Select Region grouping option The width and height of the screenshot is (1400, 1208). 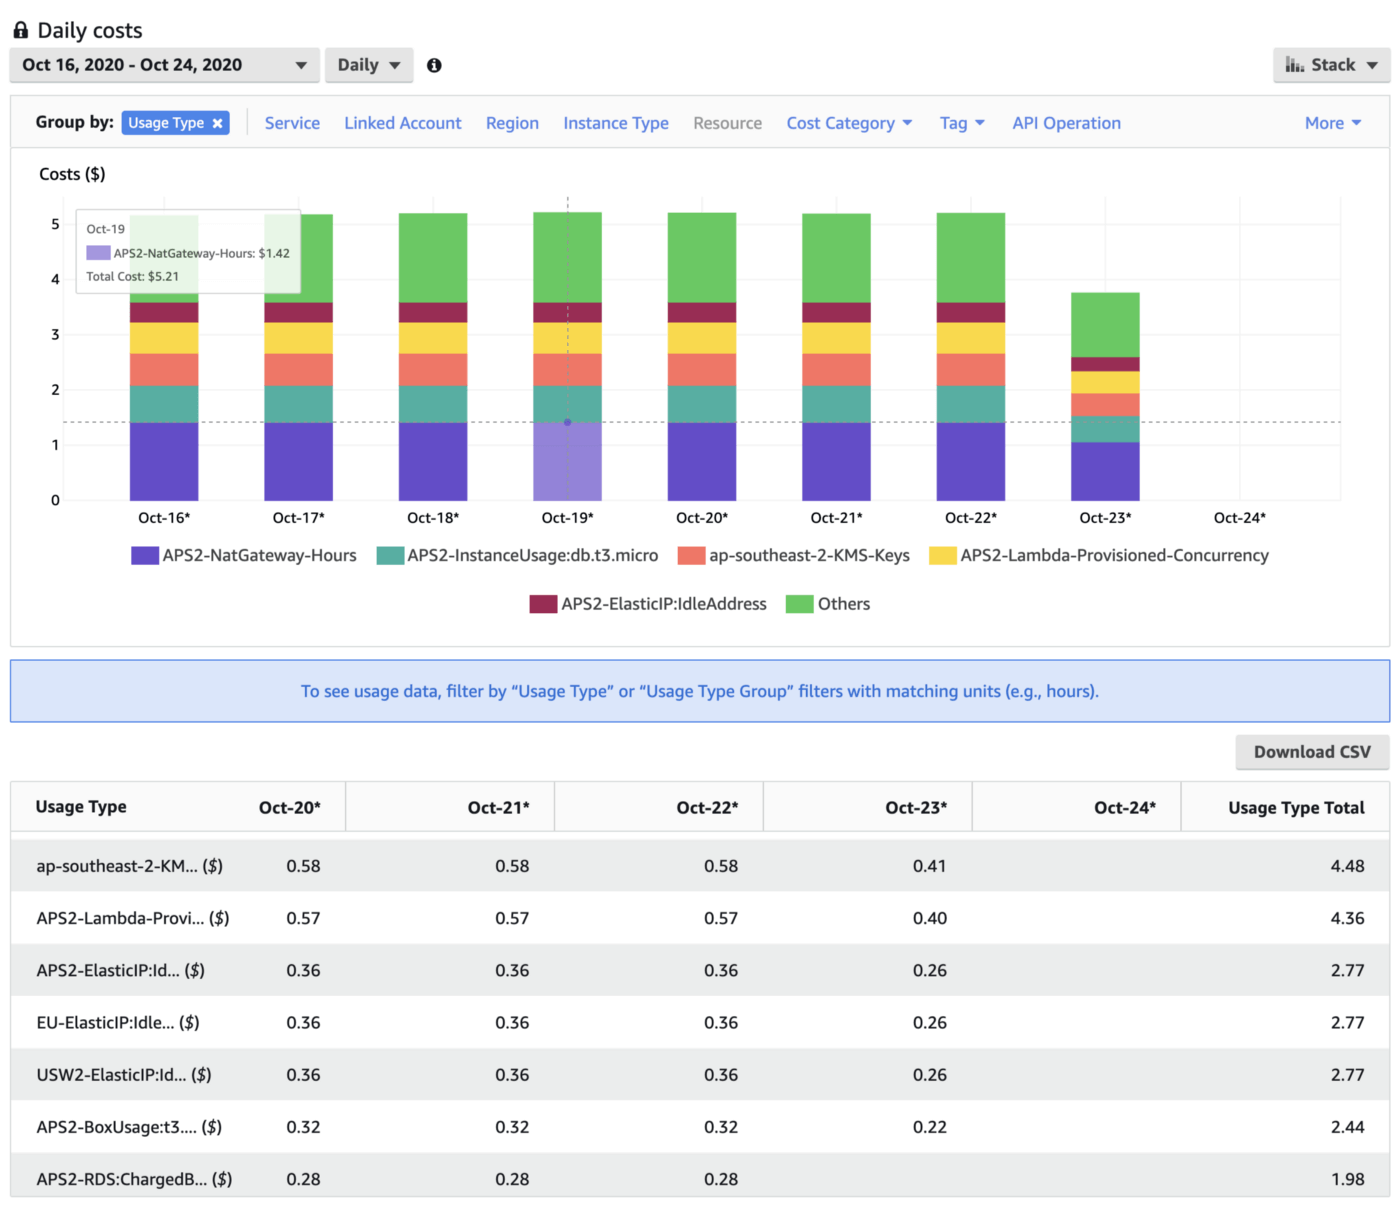pyautogui.click(x=512, y=123)
